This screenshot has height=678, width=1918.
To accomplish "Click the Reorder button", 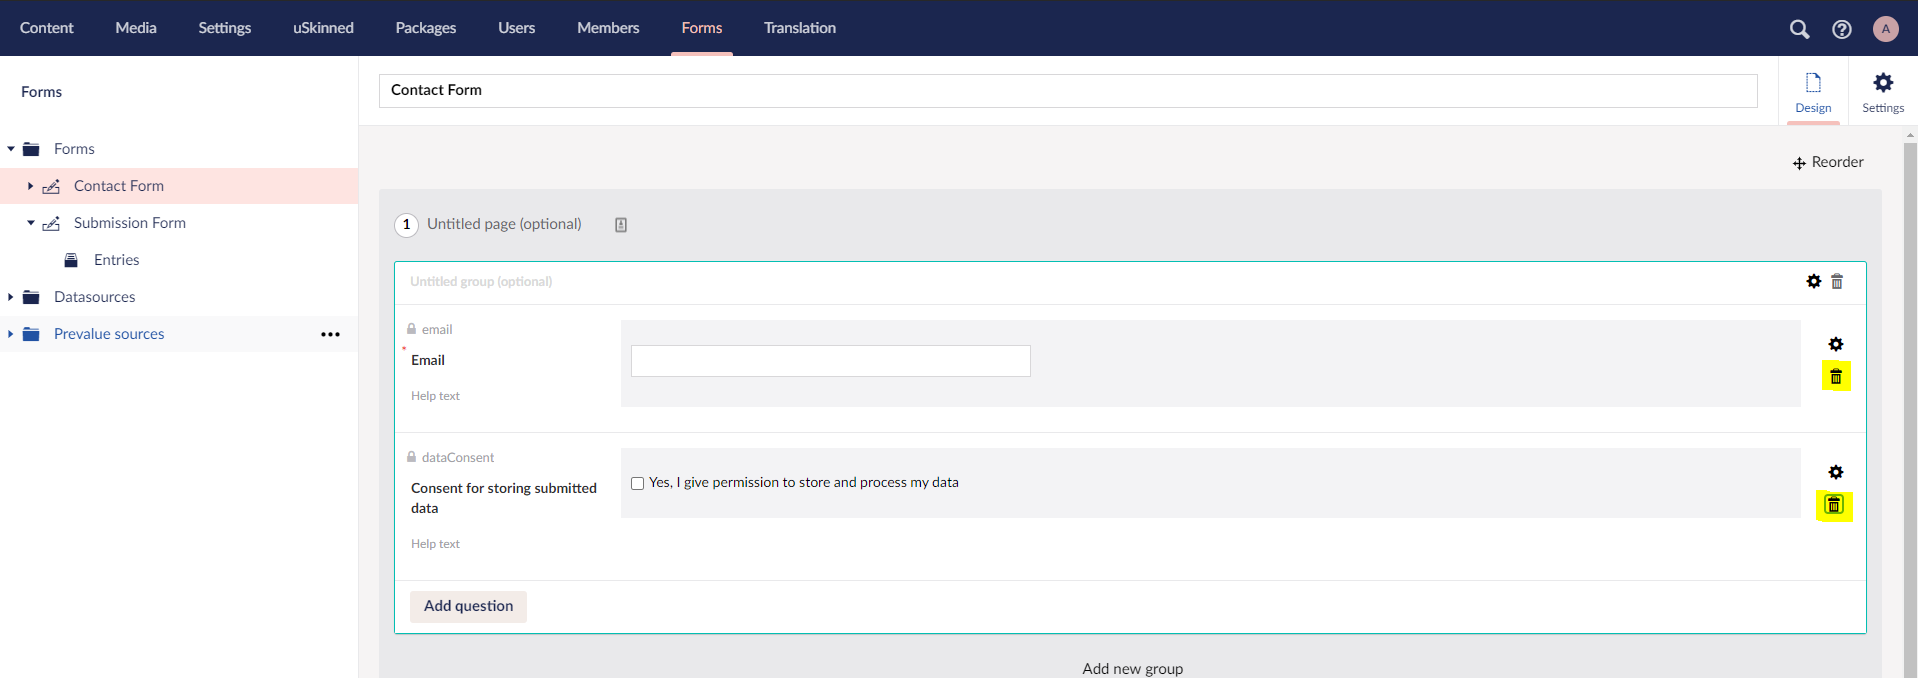I will point(1828,162).
